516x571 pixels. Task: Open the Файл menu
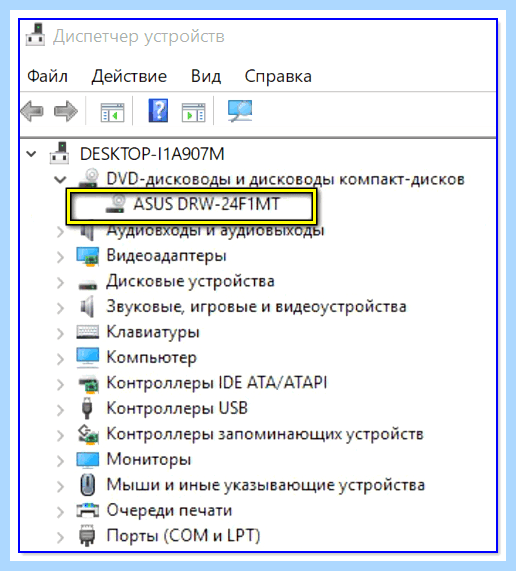(47, 76)
